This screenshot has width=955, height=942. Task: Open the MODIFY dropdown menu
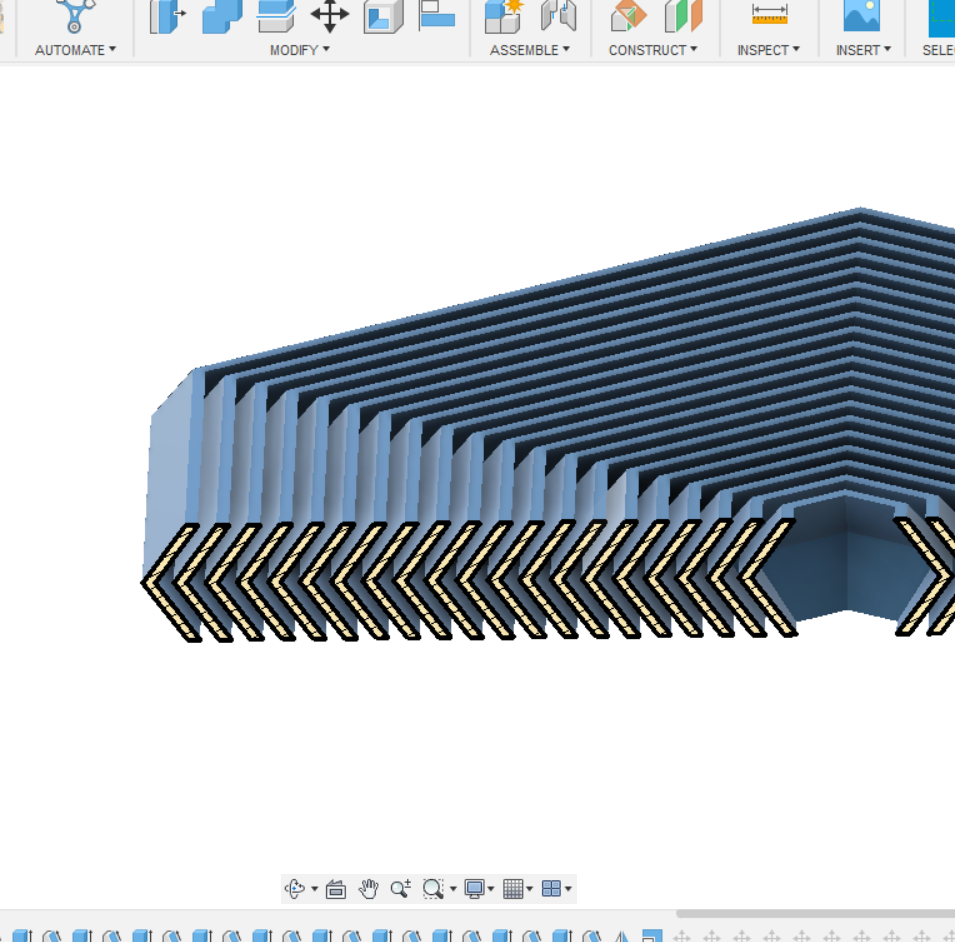click(299, 50)
